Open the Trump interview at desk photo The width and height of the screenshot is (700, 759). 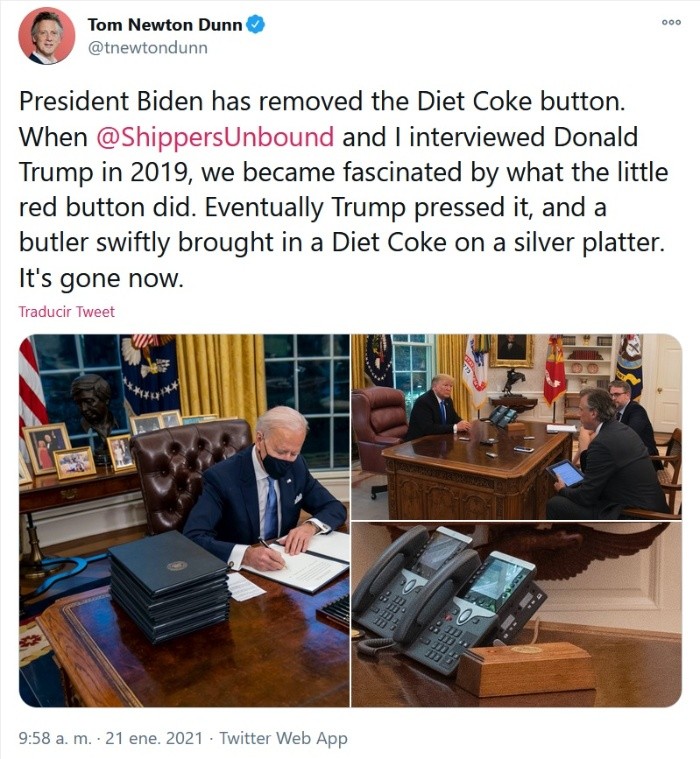point(516,426)
